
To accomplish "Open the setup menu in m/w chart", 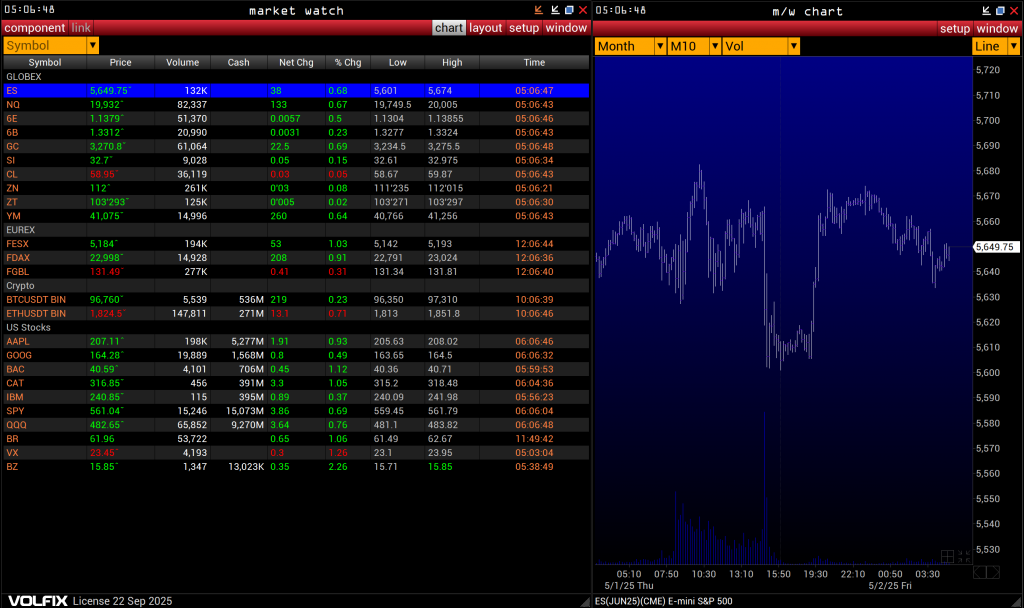I will click(955, 28).
